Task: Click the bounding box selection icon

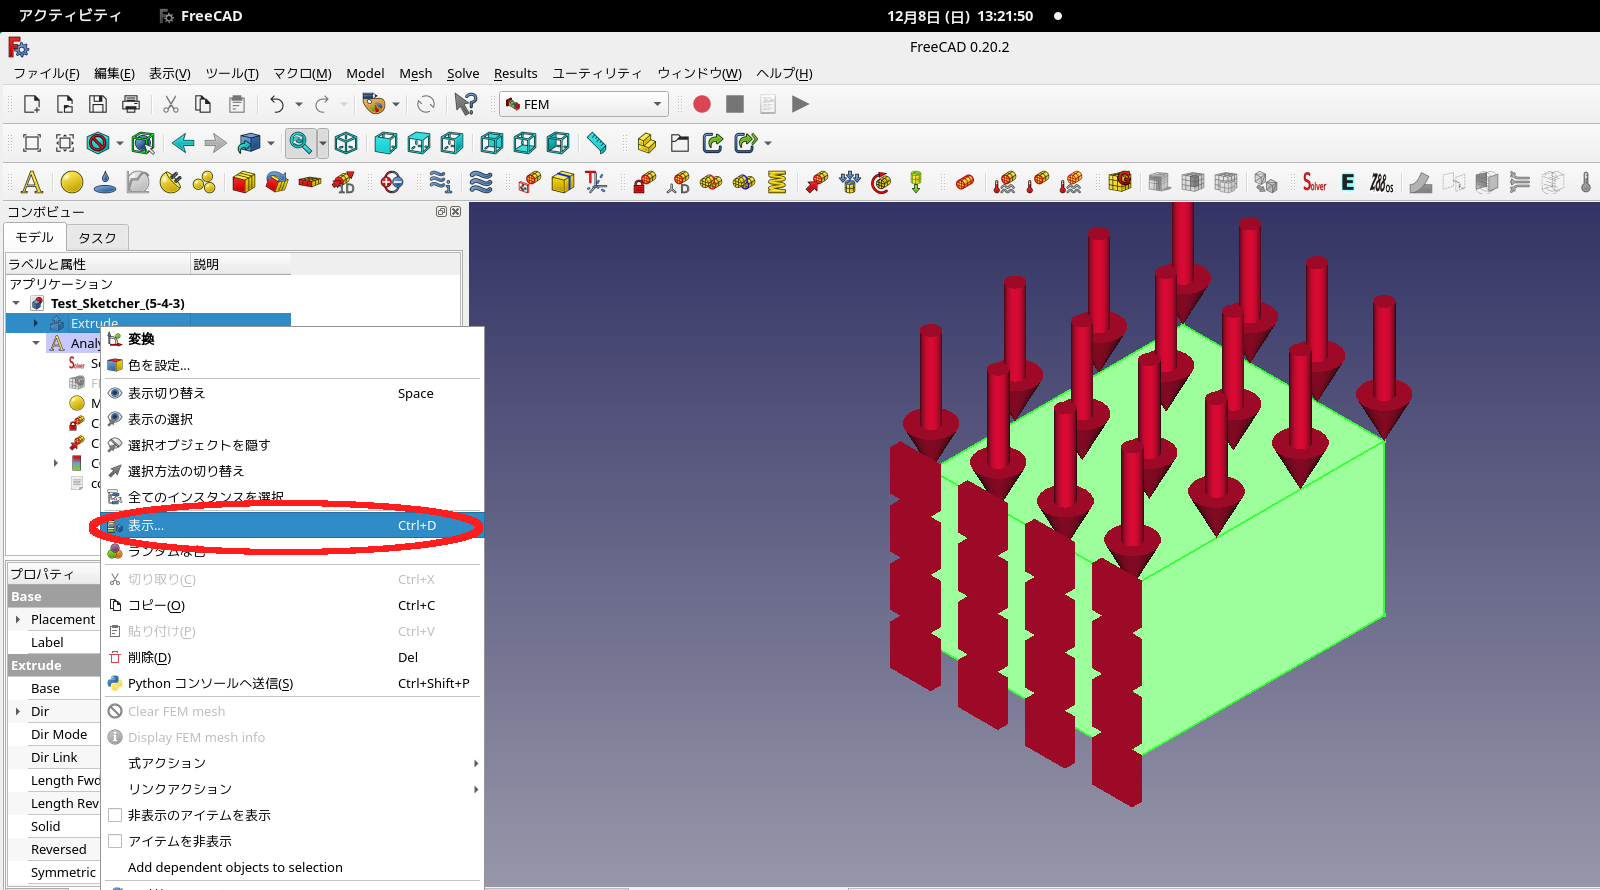Action: coord(143,143)
